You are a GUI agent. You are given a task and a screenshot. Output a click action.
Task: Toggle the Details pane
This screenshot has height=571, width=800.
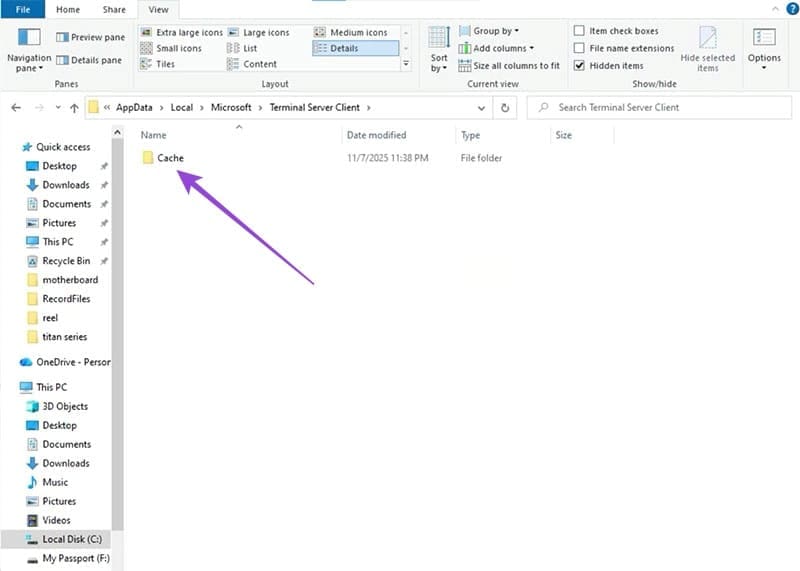point(89,60)
